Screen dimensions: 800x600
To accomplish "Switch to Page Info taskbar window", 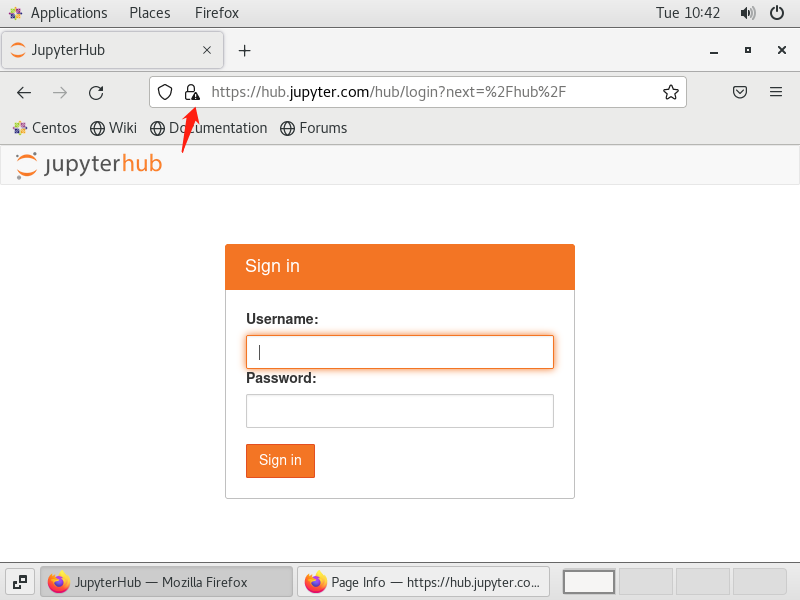I will coord(423,582).
